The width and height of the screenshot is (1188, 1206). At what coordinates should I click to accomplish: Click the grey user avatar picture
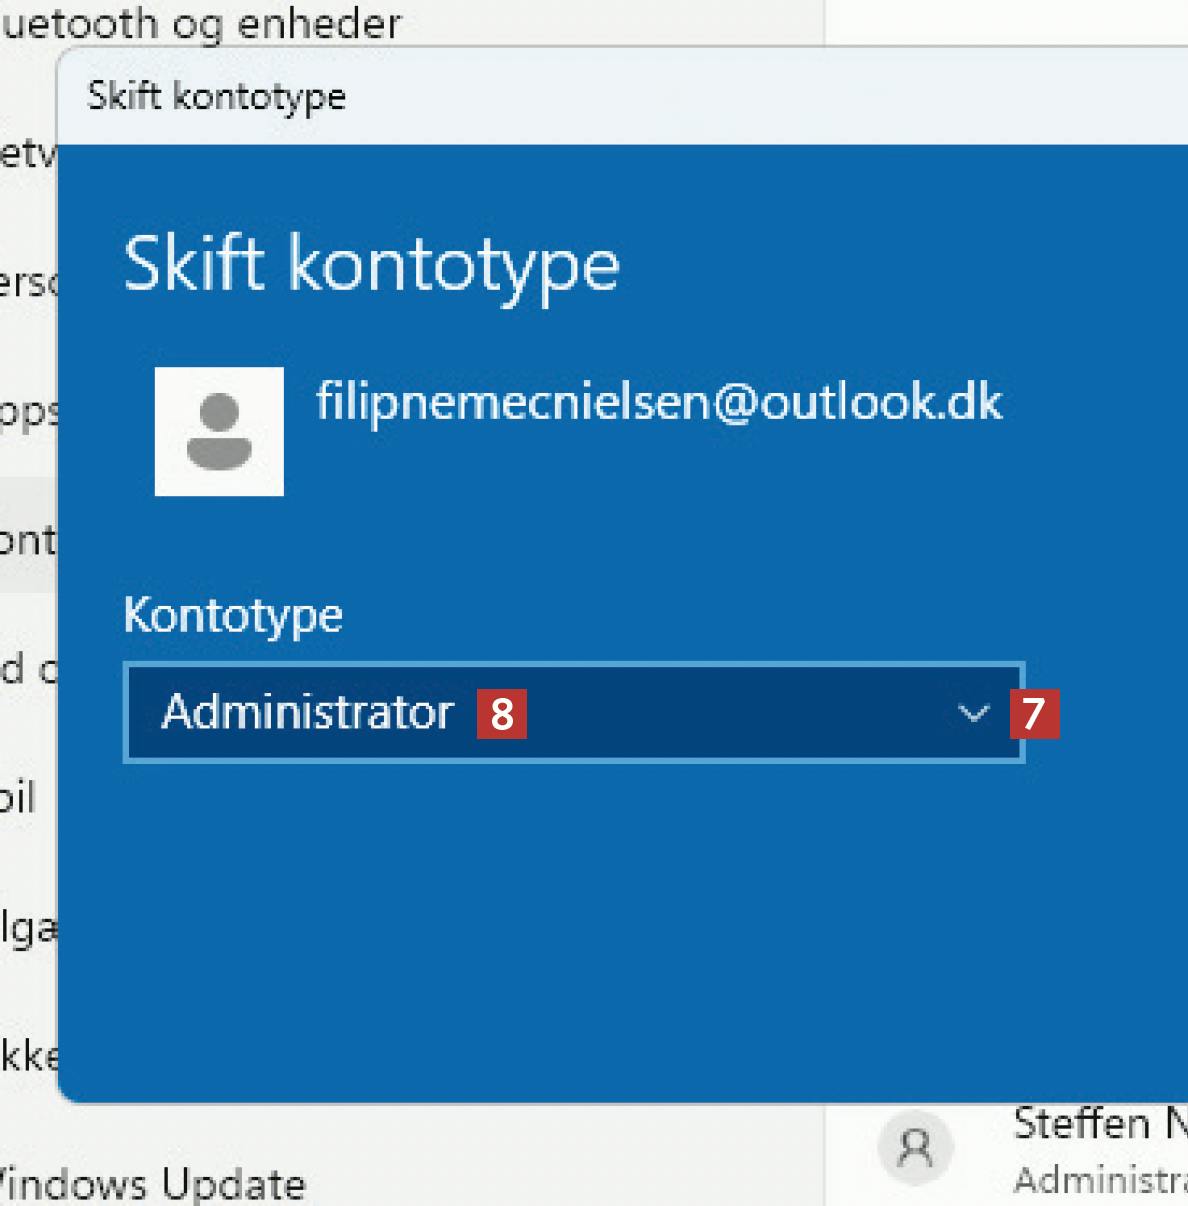pyautogui.click(x=219, y=431)
